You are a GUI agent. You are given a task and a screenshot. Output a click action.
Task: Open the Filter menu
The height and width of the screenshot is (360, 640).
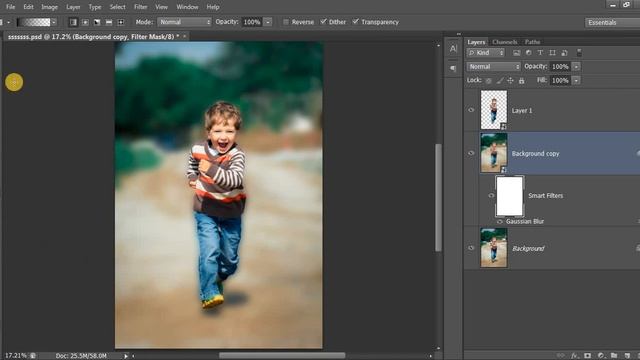click(x=140, y=7)
